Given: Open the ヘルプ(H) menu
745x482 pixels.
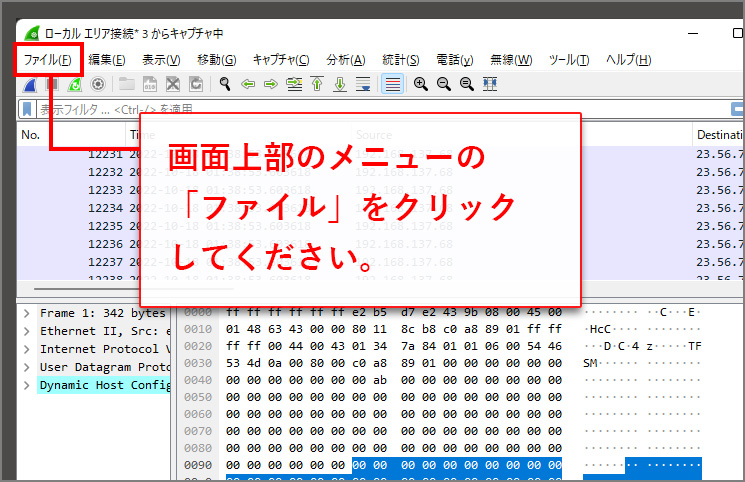Looking at the screenshot, I should point(629,60).
